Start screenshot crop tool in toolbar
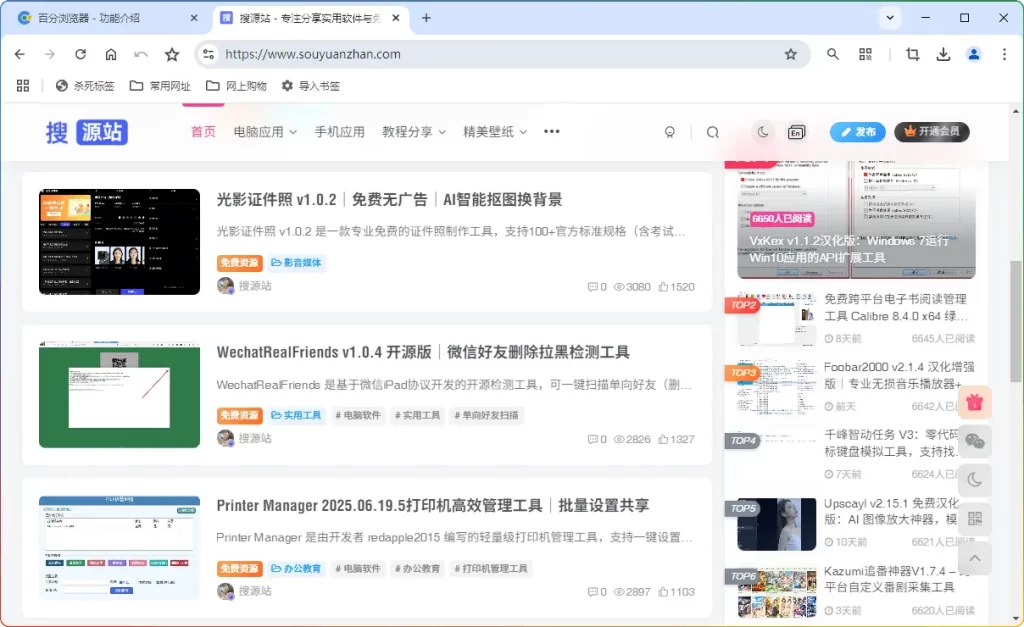 [x=913, y=54]
